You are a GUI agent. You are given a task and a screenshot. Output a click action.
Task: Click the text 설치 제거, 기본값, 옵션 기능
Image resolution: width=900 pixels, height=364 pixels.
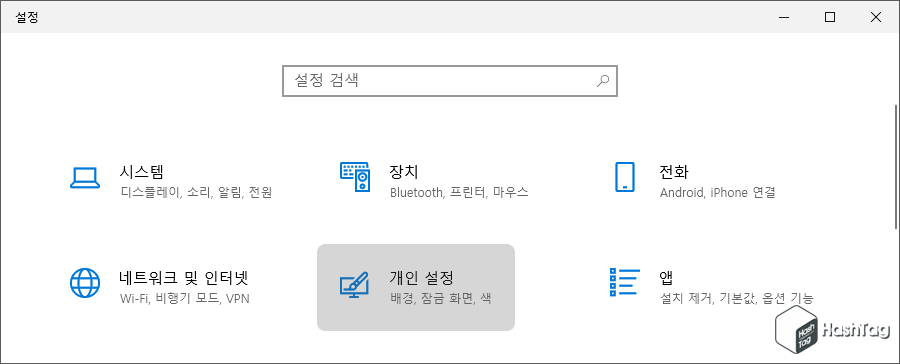pyautogui.click(x=736, y=299)
